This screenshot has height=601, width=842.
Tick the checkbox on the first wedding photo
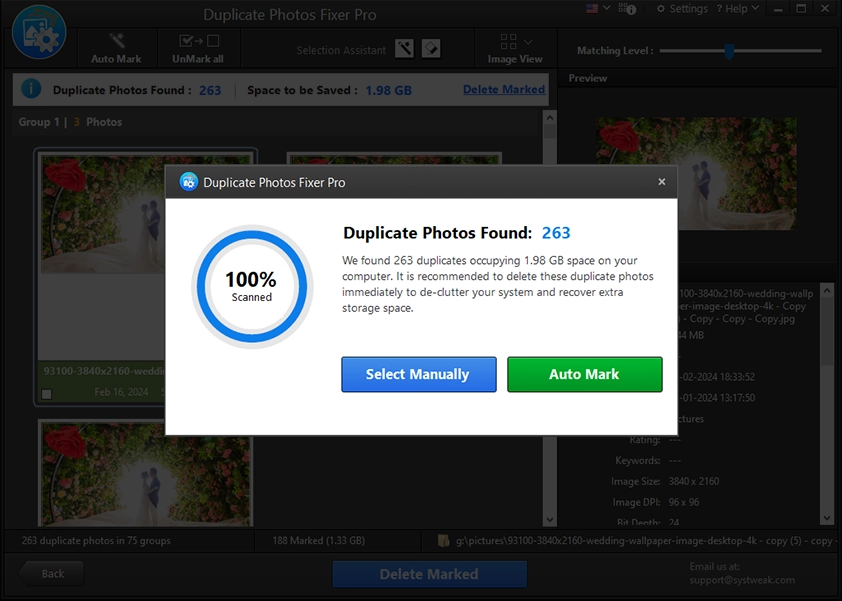click(47, 394)
